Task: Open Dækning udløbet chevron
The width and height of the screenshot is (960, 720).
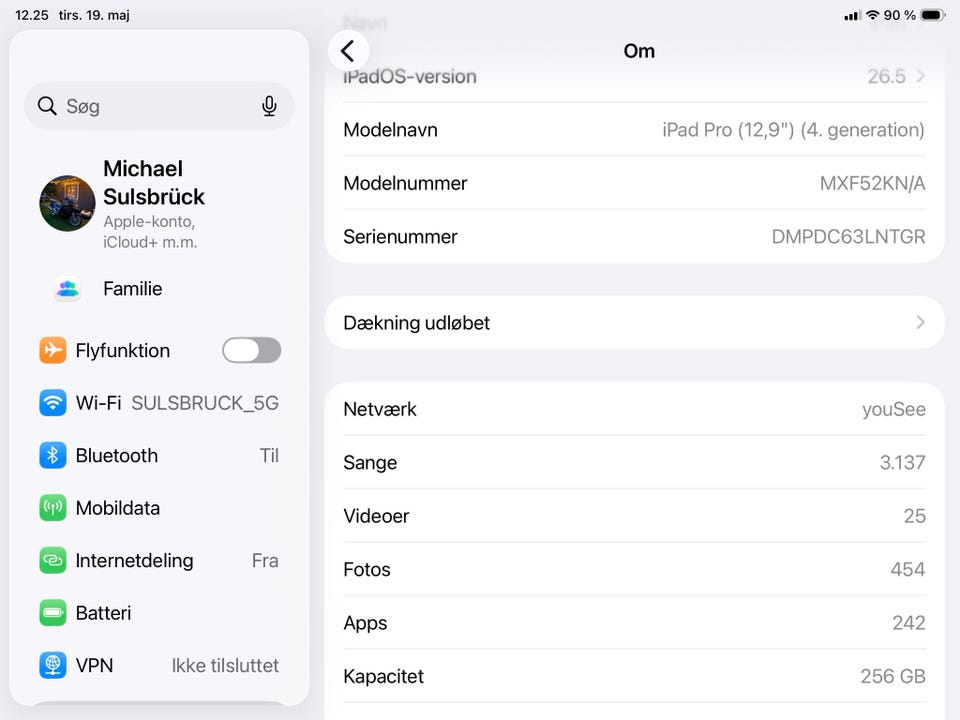Action: click(920, 323)
